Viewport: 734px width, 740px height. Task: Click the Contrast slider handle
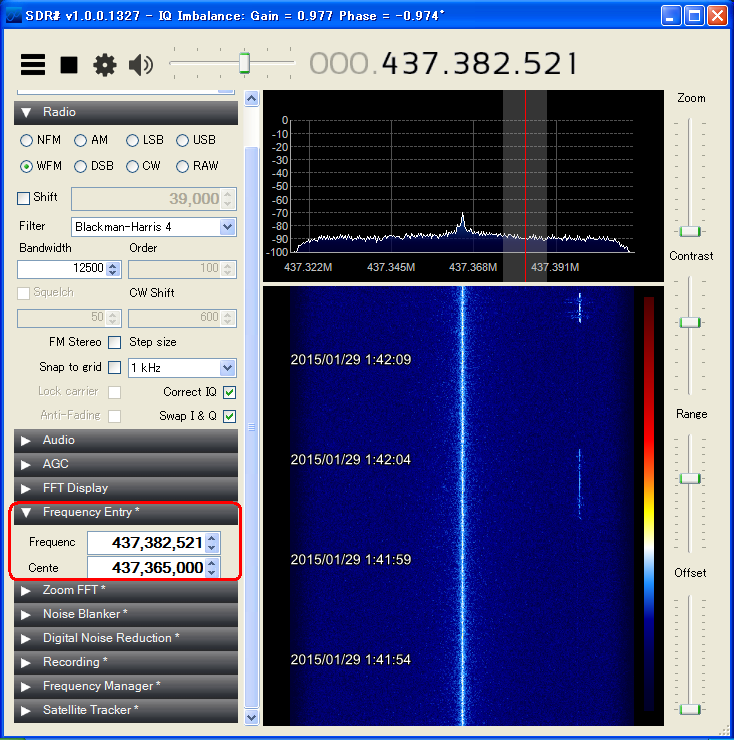point(690,323)
